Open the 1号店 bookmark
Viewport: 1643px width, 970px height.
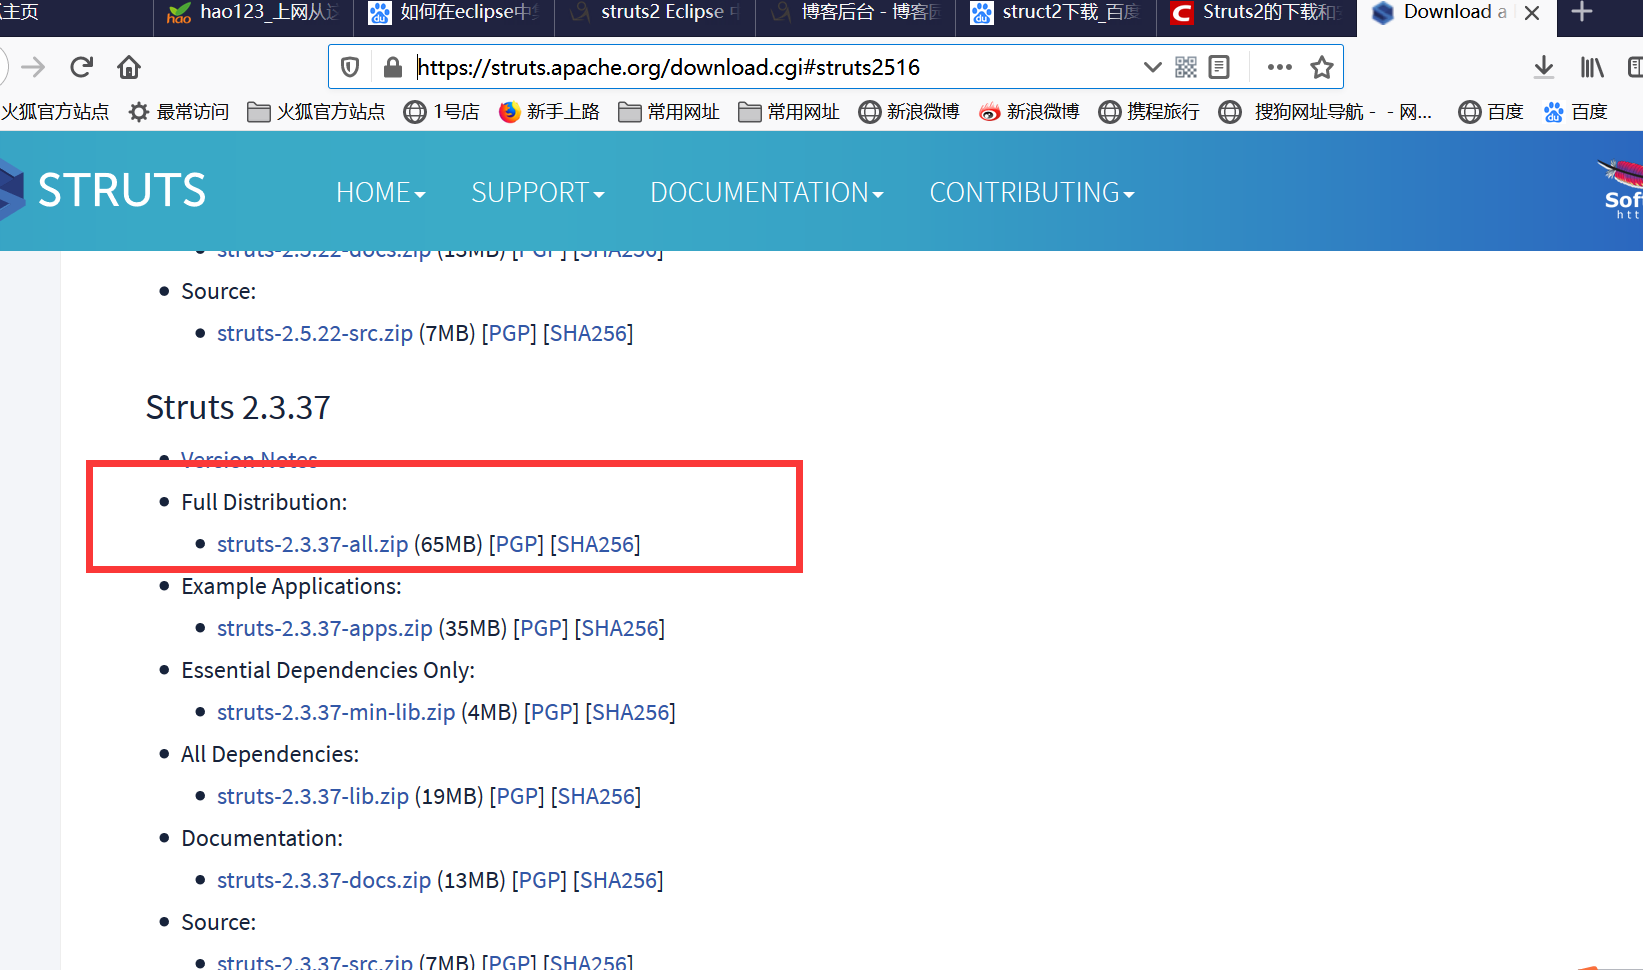point(441,112)
